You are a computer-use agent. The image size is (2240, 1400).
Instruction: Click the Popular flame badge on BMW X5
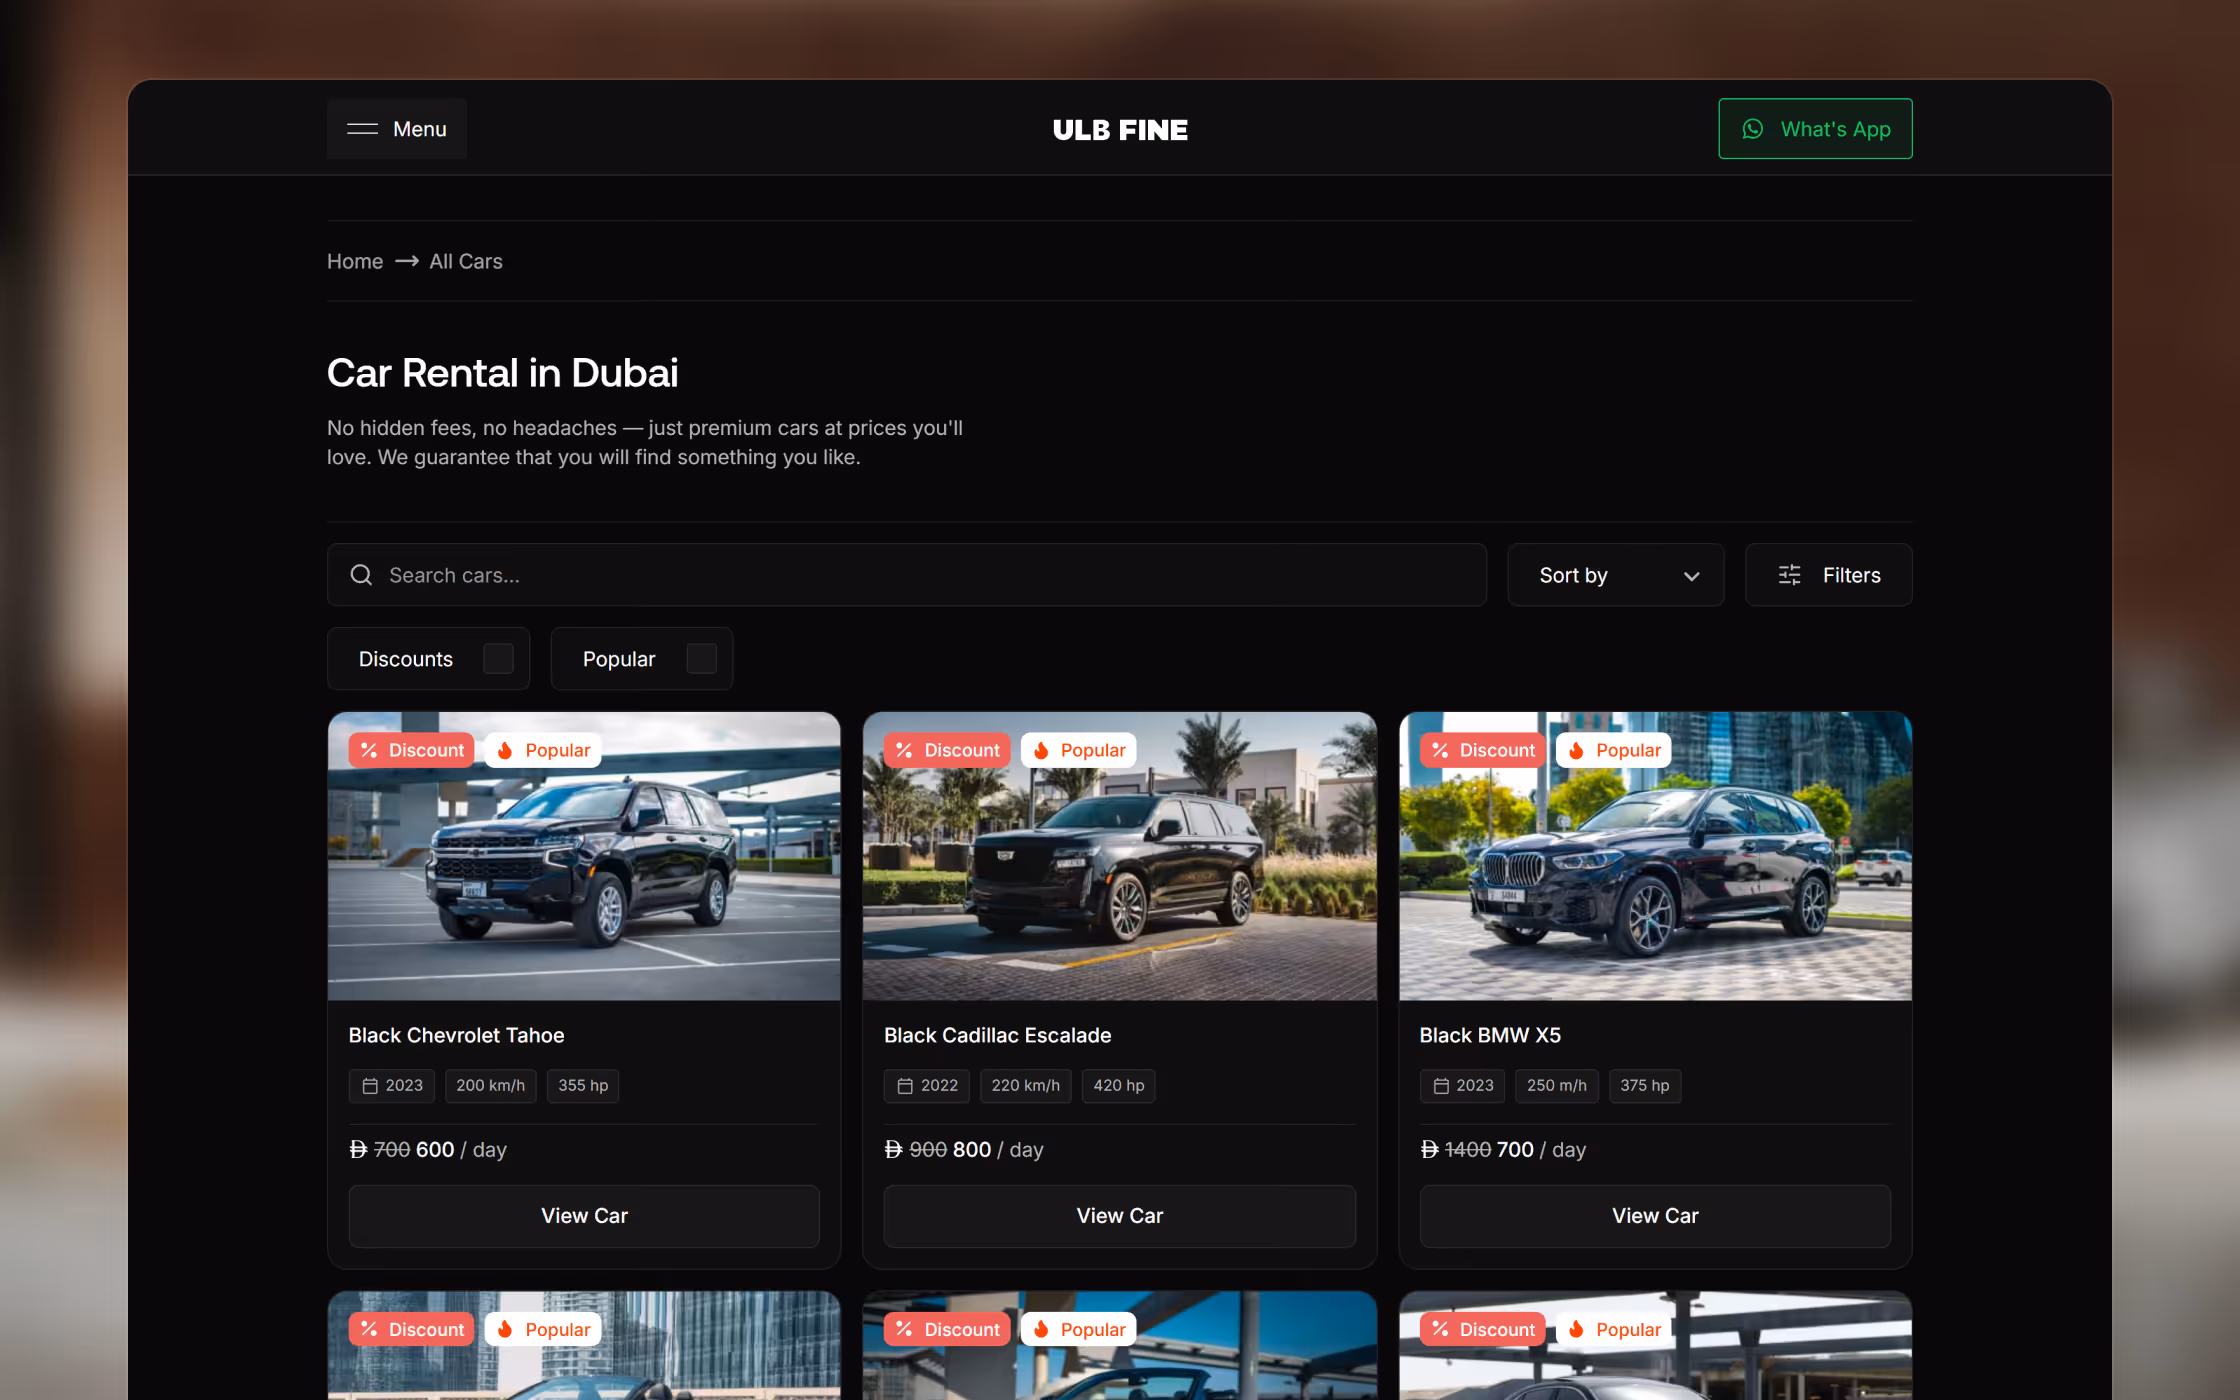point(1613,750)
